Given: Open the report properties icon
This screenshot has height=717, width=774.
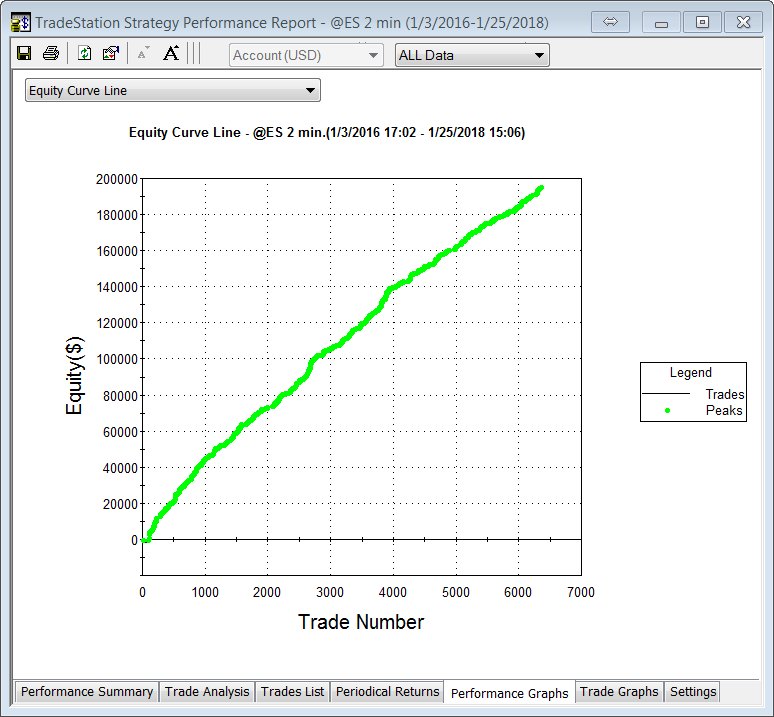Looking at the screenshot, I should (x=111, y=54).
